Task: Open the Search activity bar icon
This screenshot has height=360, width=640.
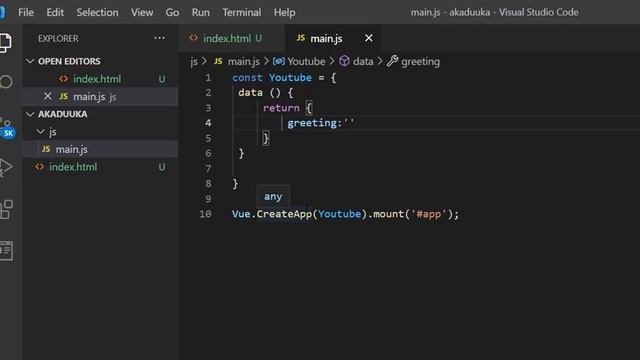Action: point(6,82)
